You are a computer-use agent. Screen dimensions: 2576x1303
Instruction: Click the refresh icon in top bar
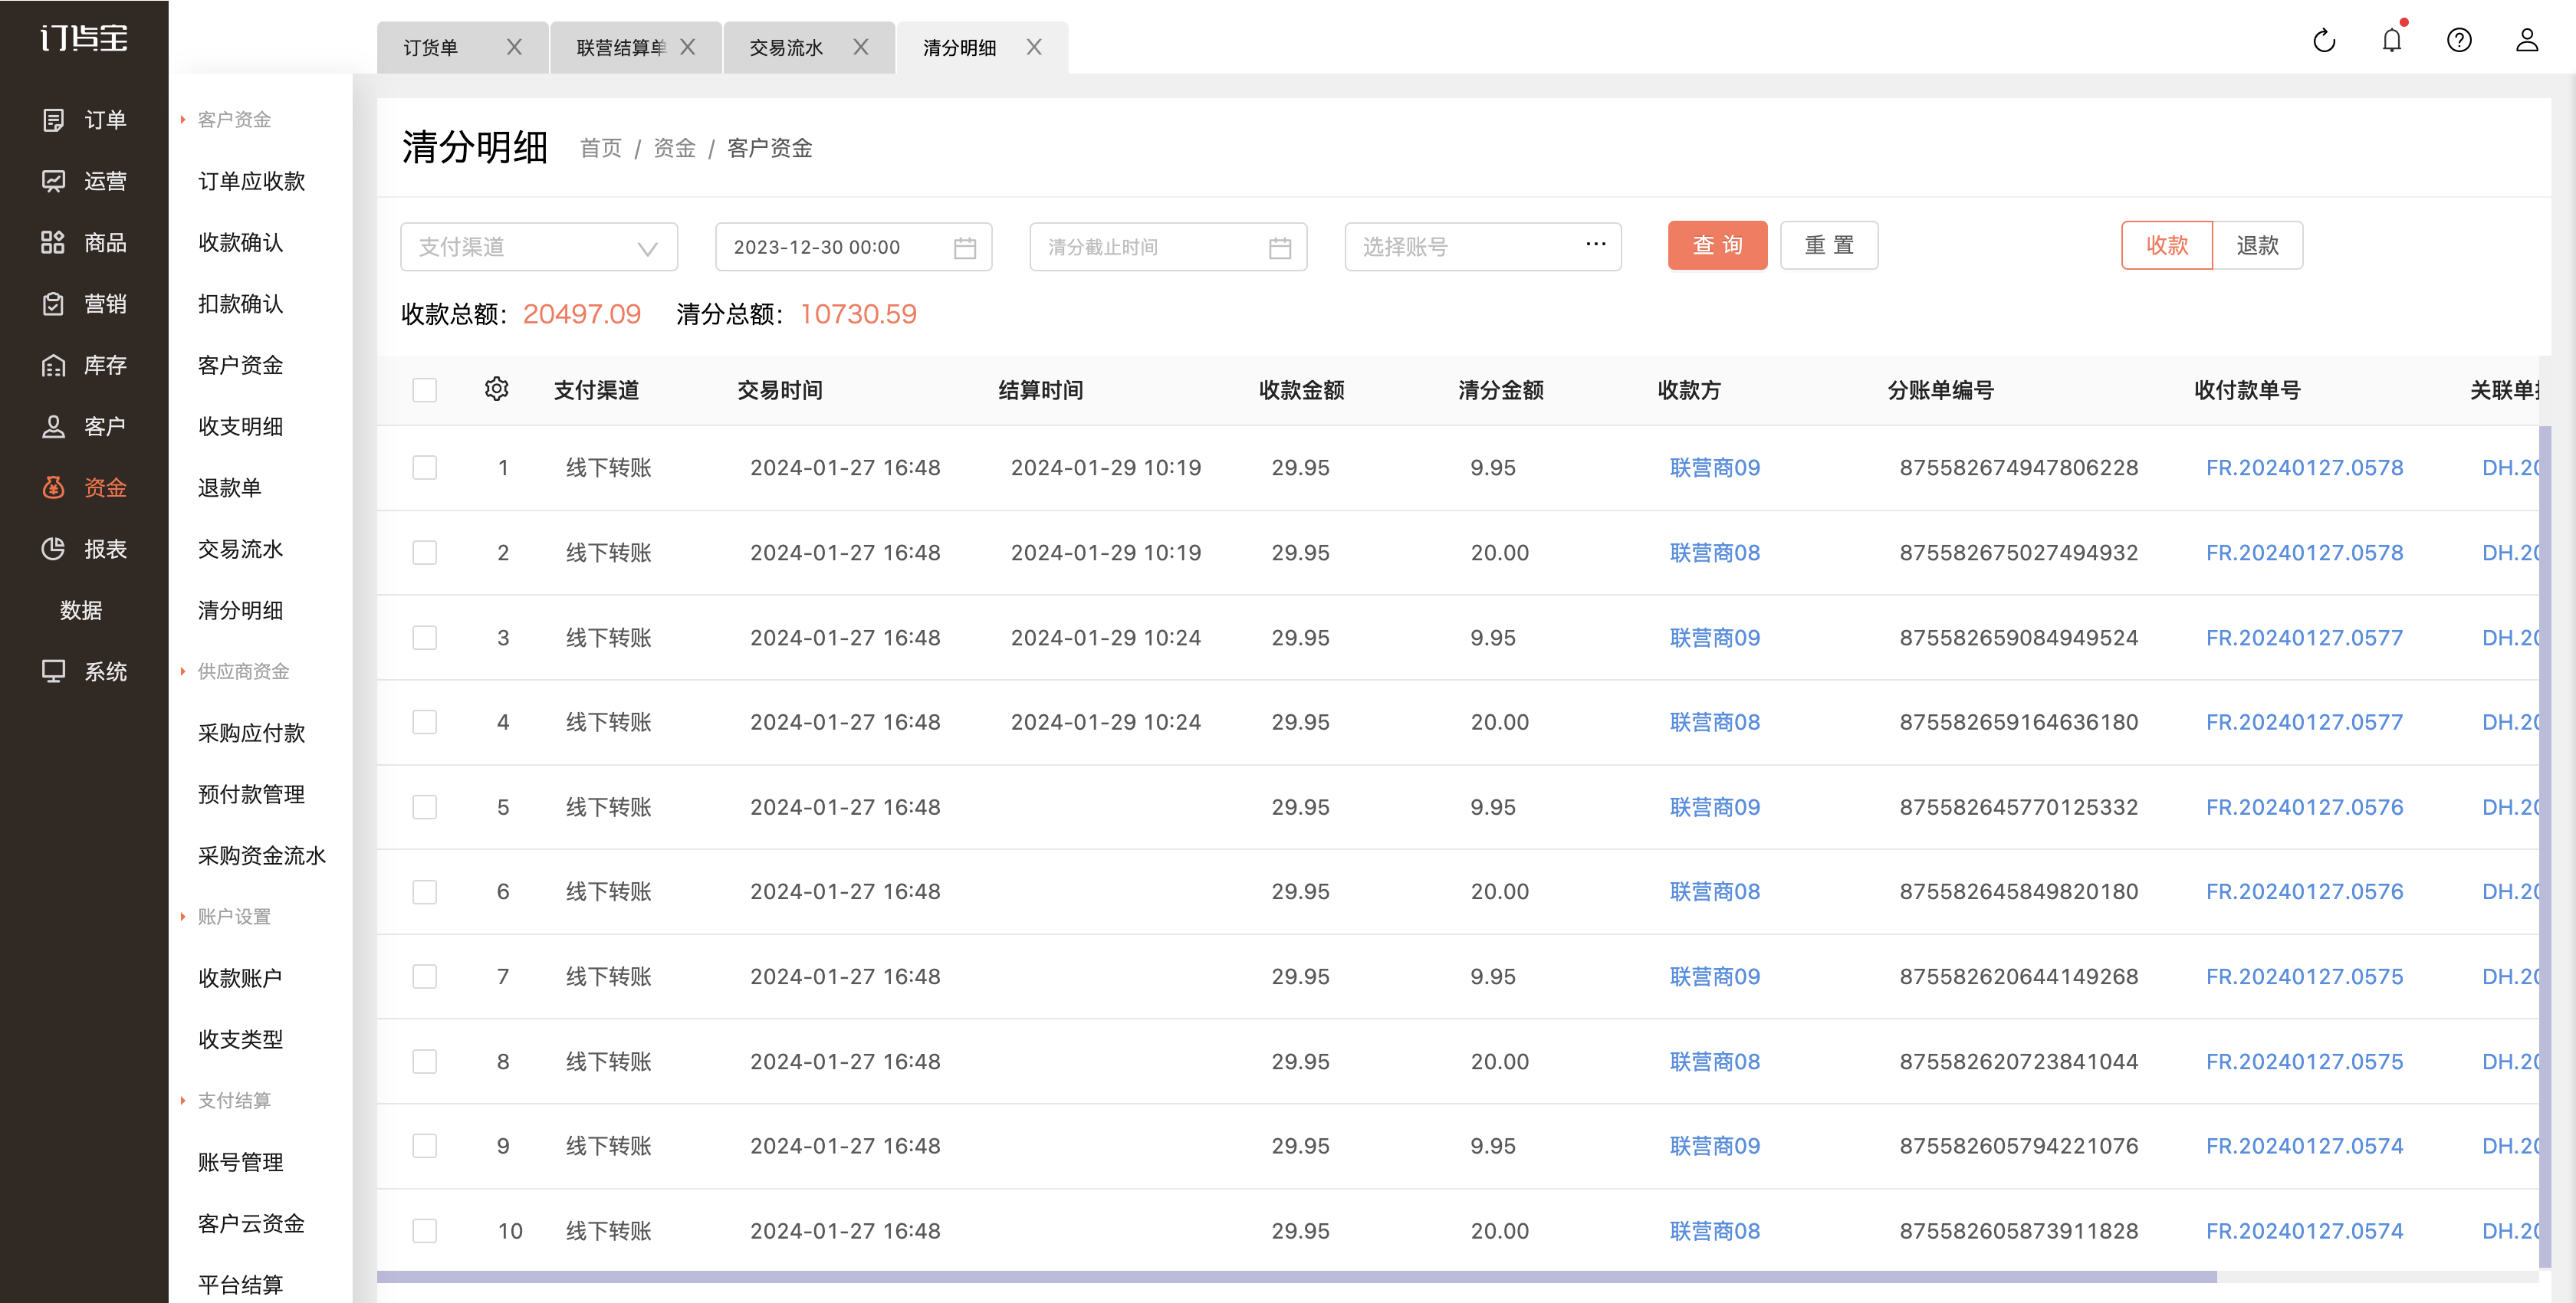coord(2324,40)
